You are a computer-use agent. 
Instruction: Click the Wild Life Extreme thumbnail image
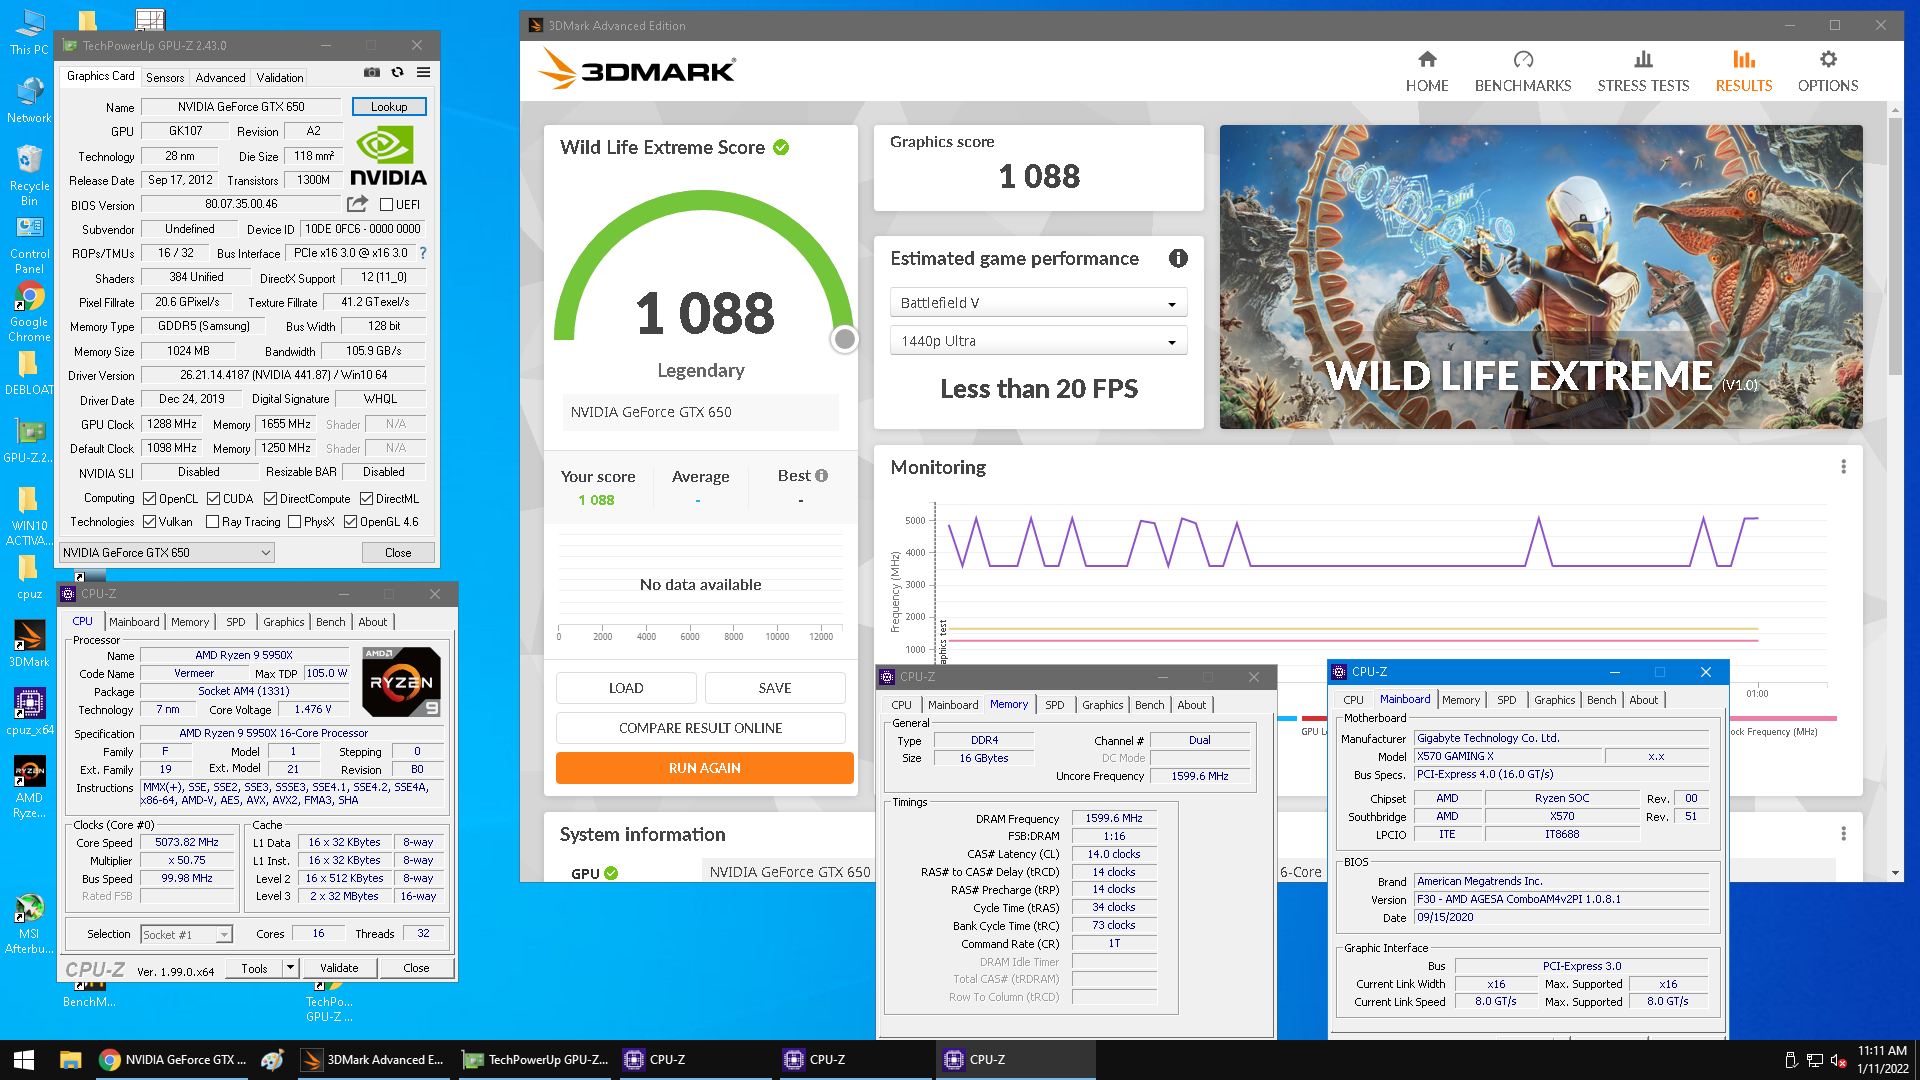click(1540, 277)
